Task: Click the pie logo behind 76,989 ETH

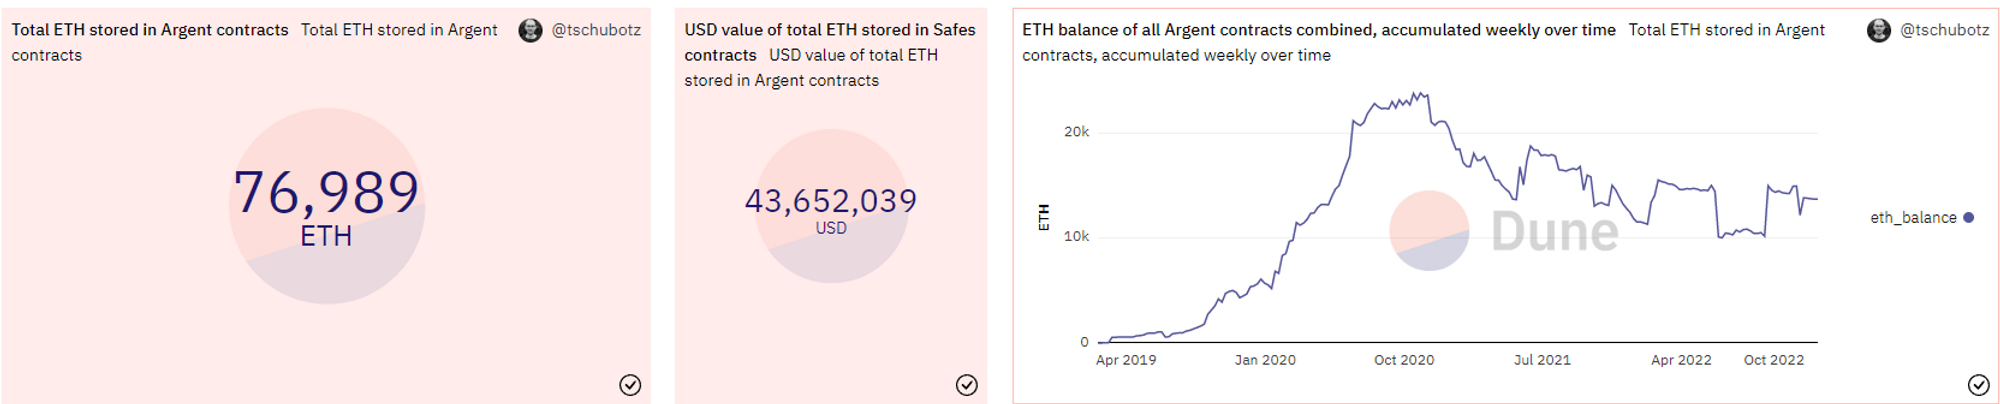Action: tap(327, 206)
